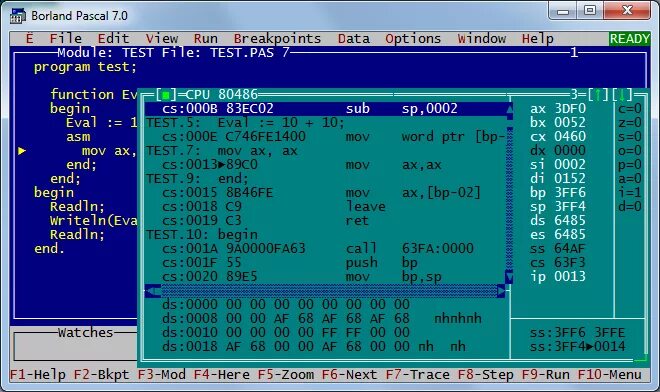Select the bx register value 0052
The width and height of the screenshot is (660, 392).
click(x=570, y=123)
